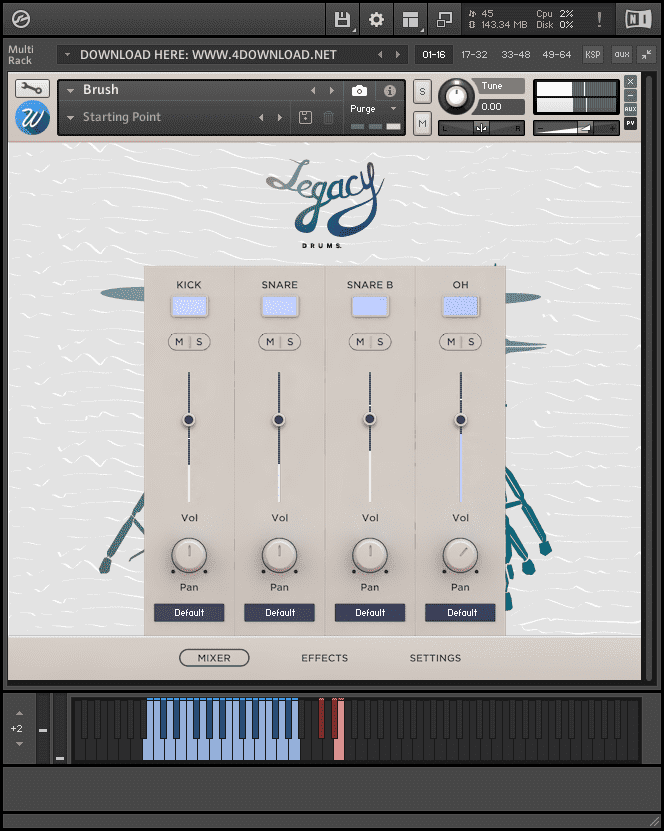Click the PV button on instrument header
The image size is (664, 831).
[630, 123]
